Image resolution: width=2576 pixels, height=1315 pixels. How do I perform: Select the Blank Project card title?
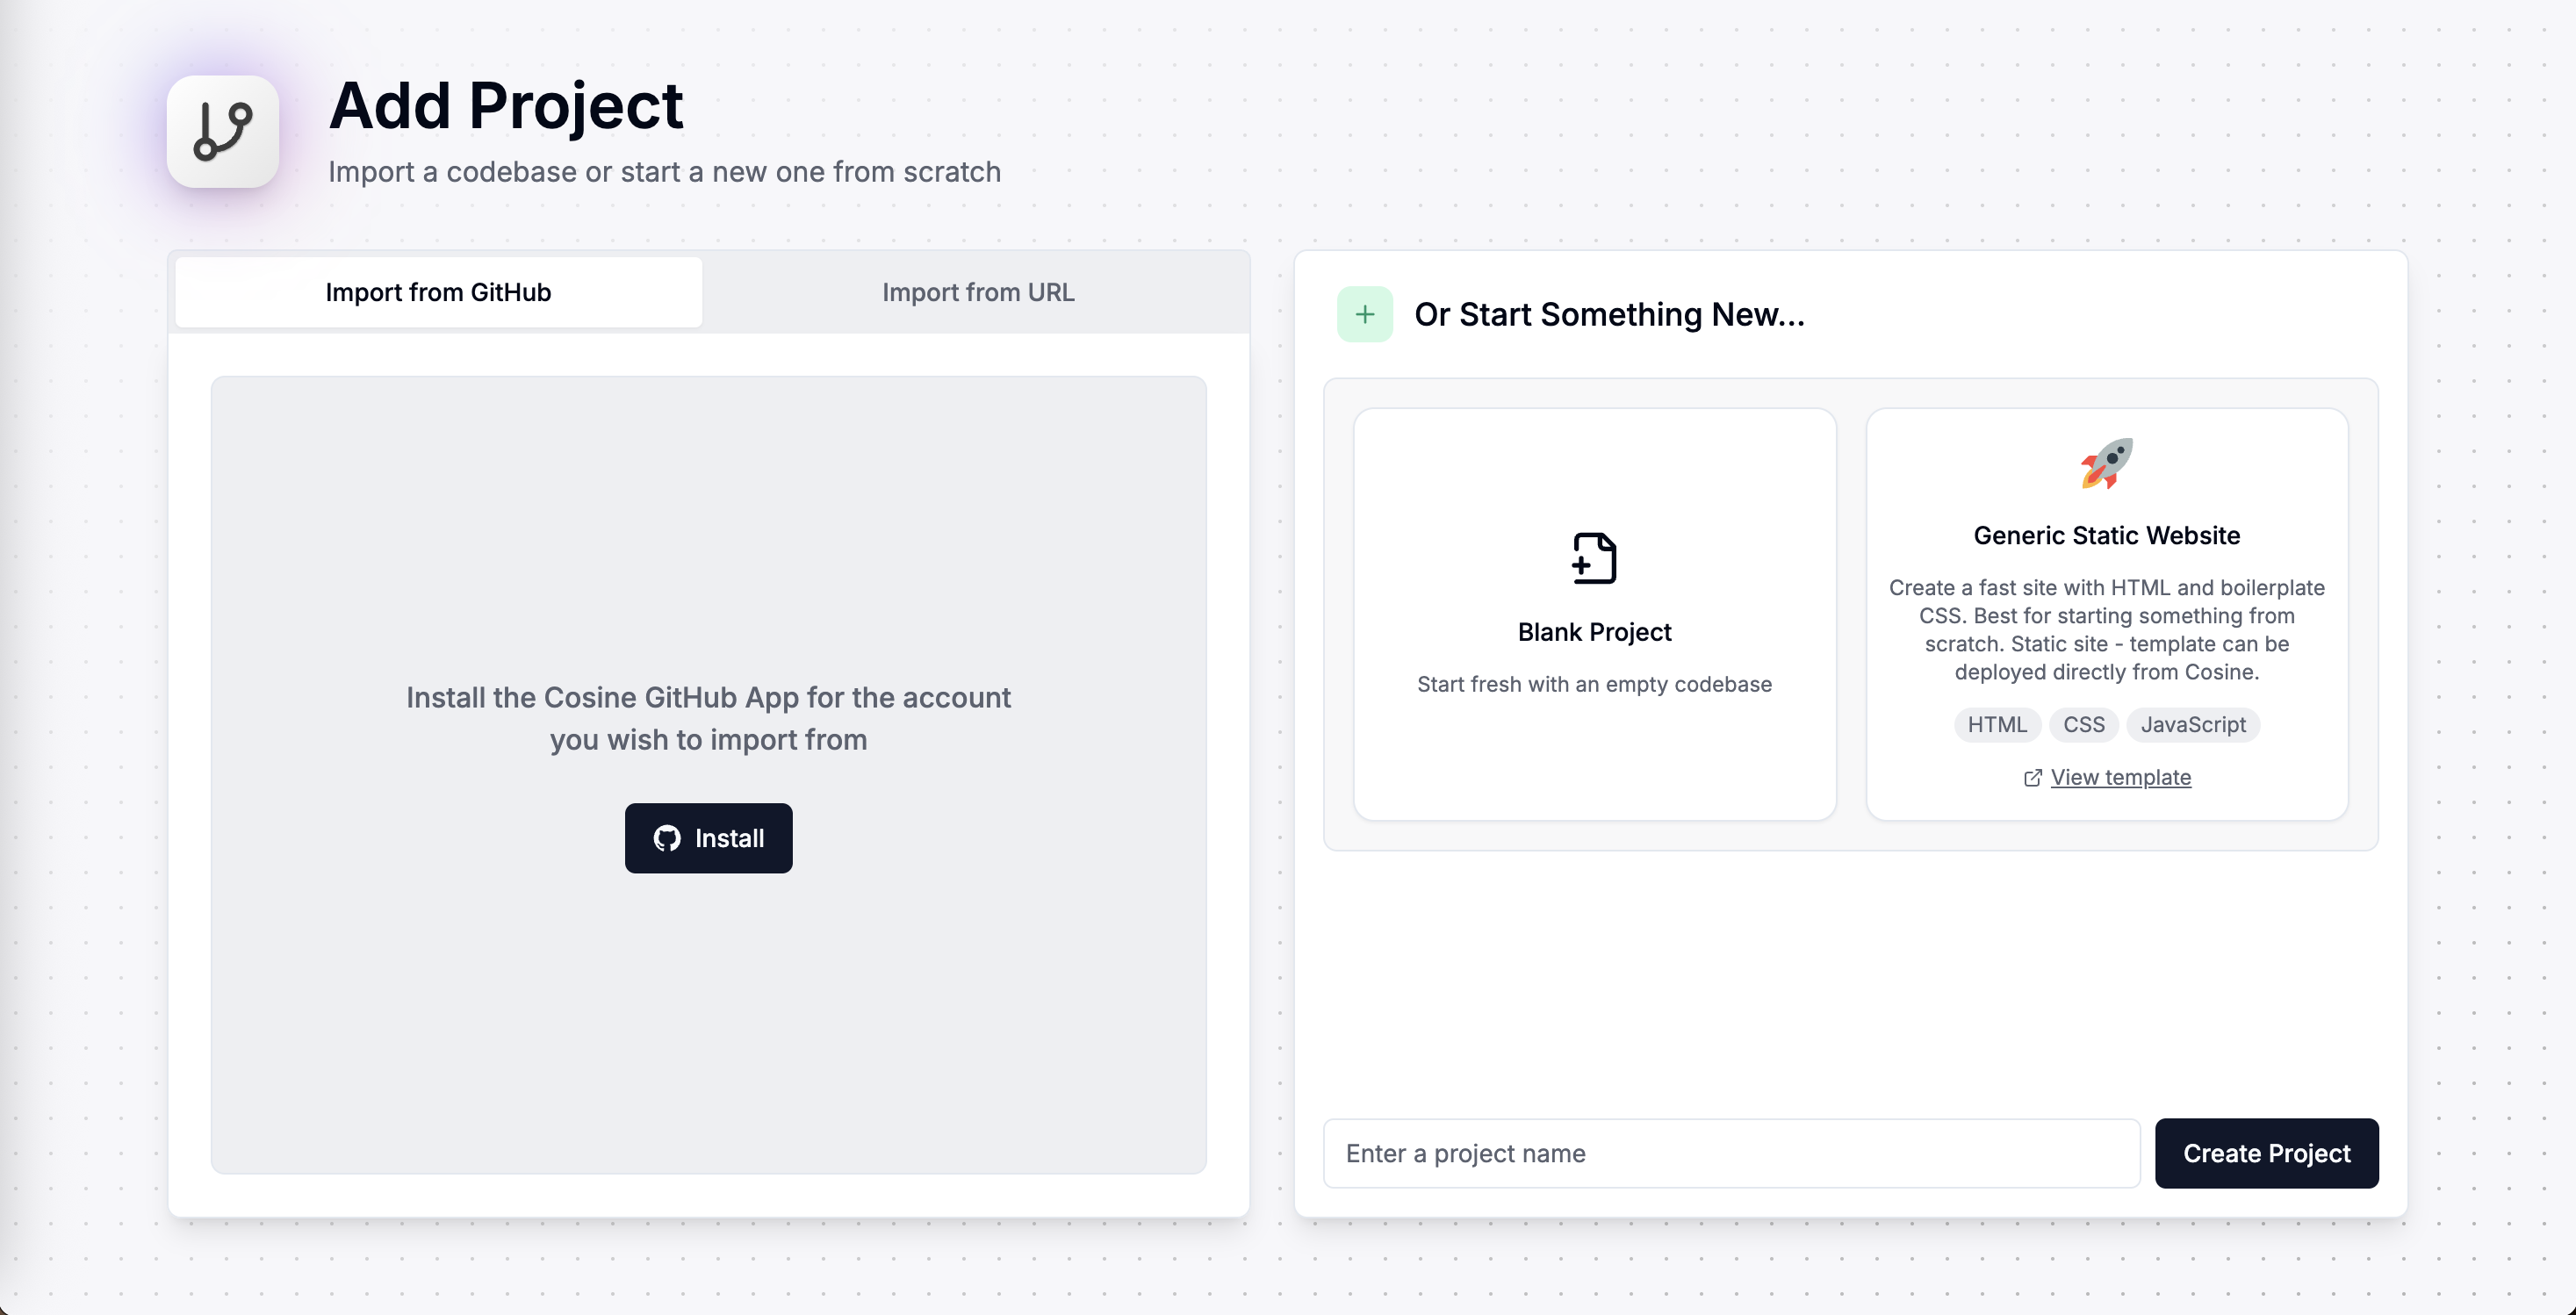1594,632
